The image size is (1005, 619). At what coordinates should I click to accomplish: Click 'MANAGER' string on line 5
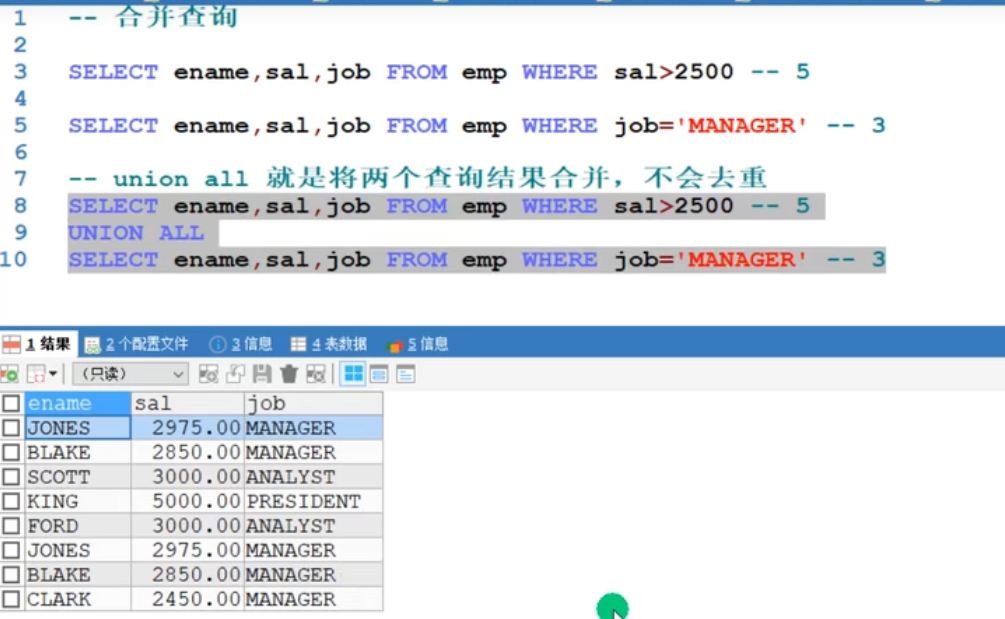(741, 125)
